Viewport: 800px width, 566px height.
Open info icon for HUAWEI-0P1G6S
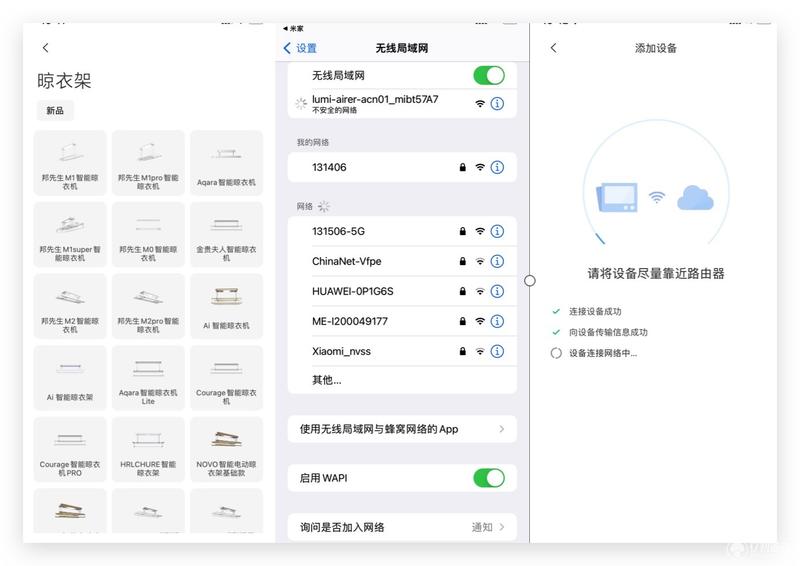click(x=497, y=291)
